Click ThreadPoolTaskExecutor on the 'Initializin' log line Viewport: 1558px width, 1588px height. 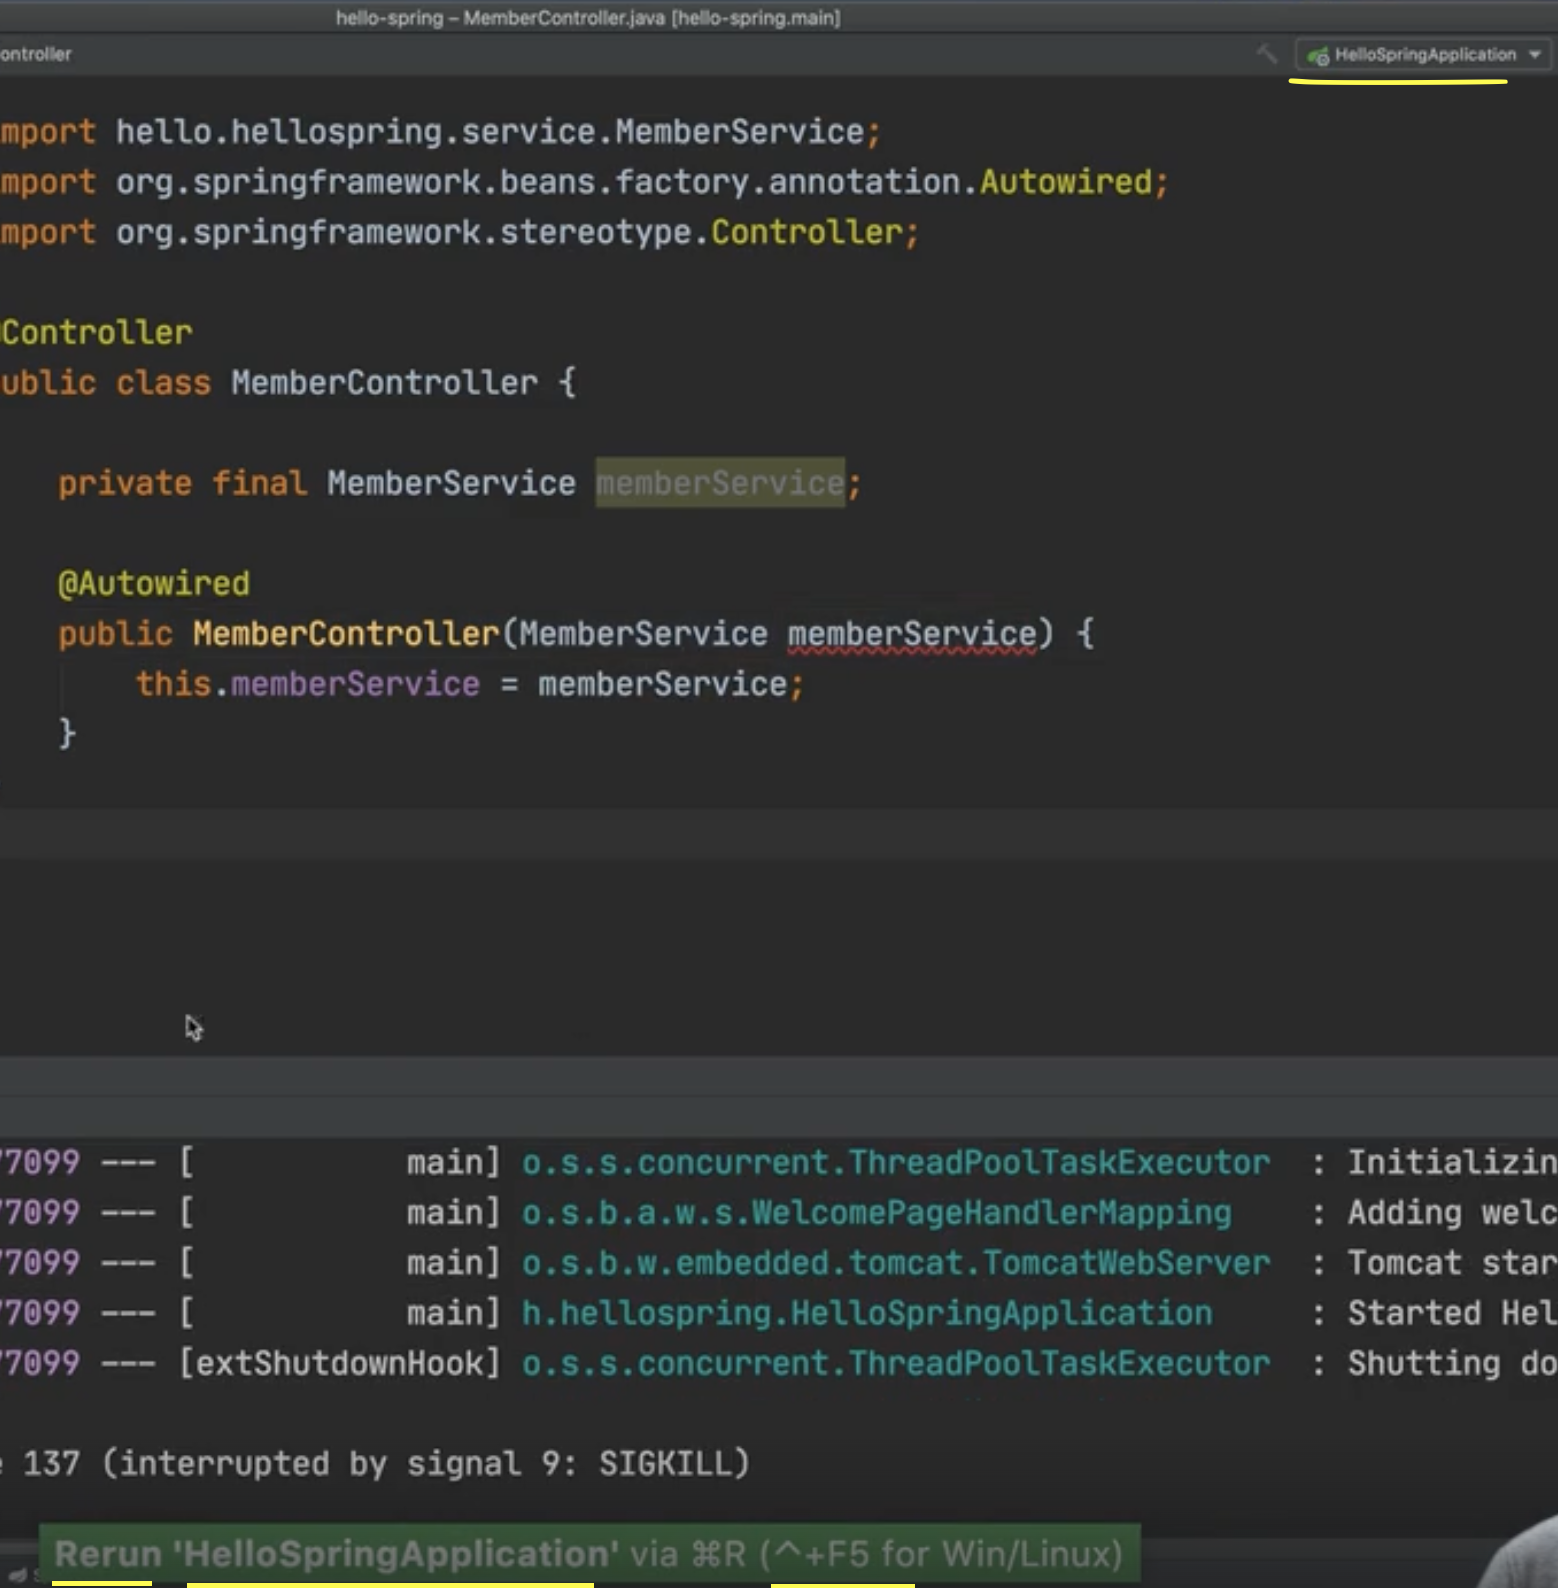(1059, 1162)
